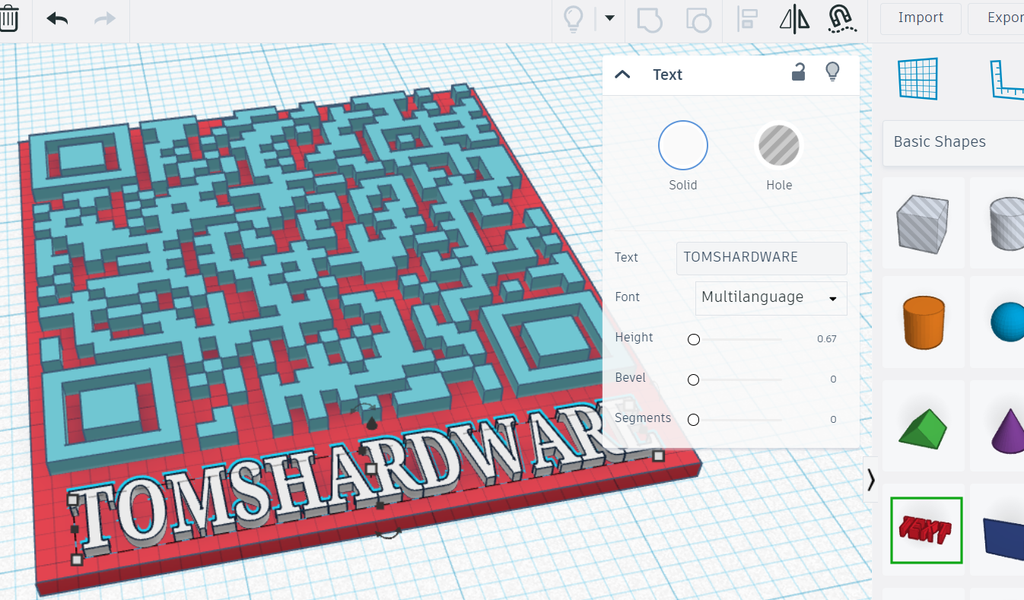Select the Ruler helper tool

point(1010,80)
